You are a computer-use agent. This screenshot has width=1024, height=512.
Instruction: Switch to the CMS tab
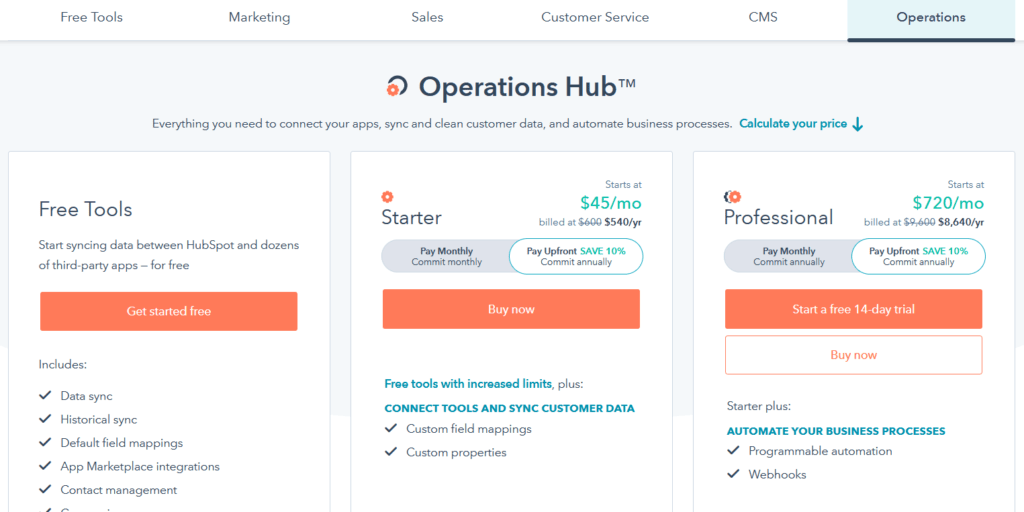(763, 18)
